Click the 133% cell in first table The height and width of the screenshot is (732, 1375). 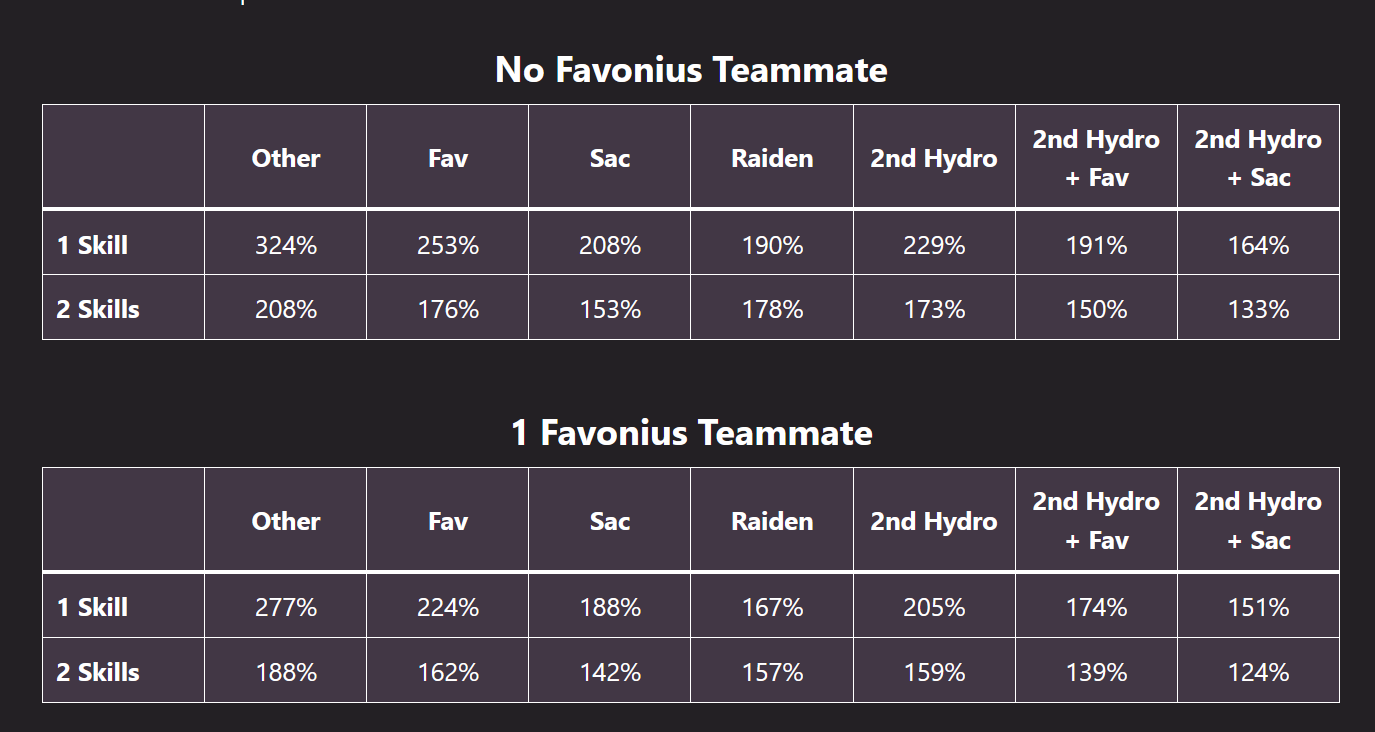1258,309
